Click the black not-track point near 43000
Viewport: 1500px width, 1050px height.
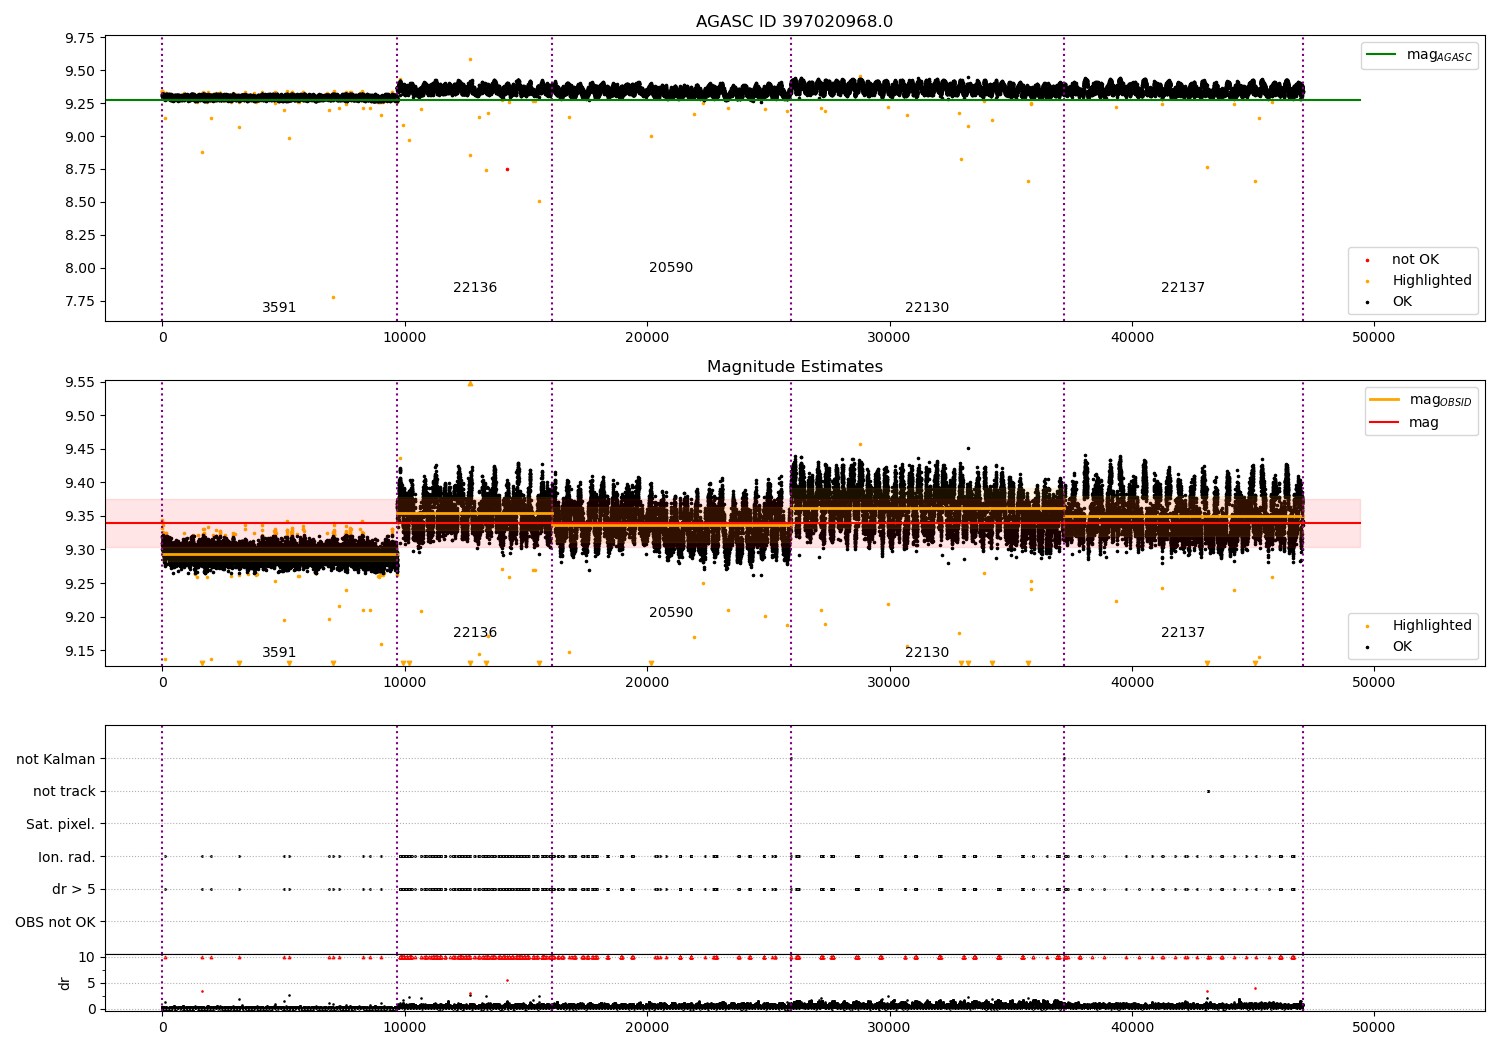pos(1208,791)
